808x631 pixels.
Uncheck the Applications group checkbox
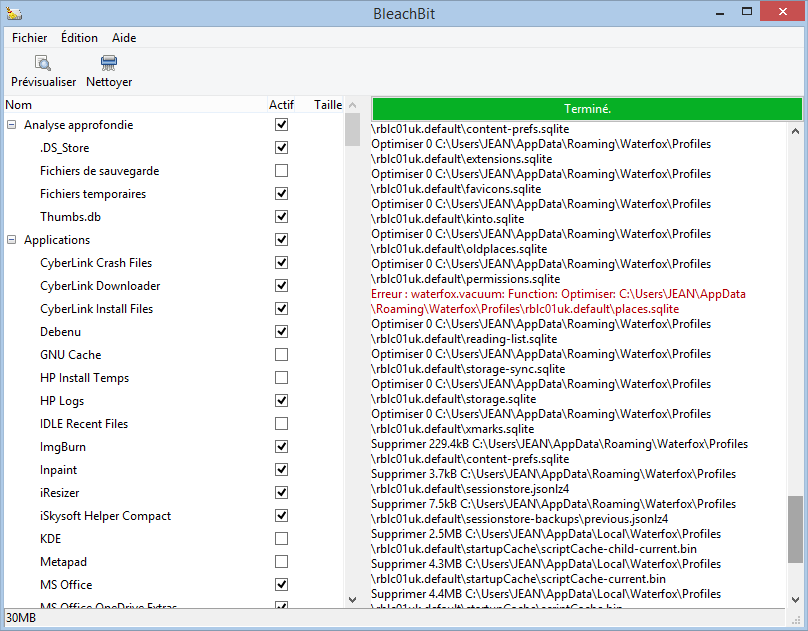pos(281,240)
